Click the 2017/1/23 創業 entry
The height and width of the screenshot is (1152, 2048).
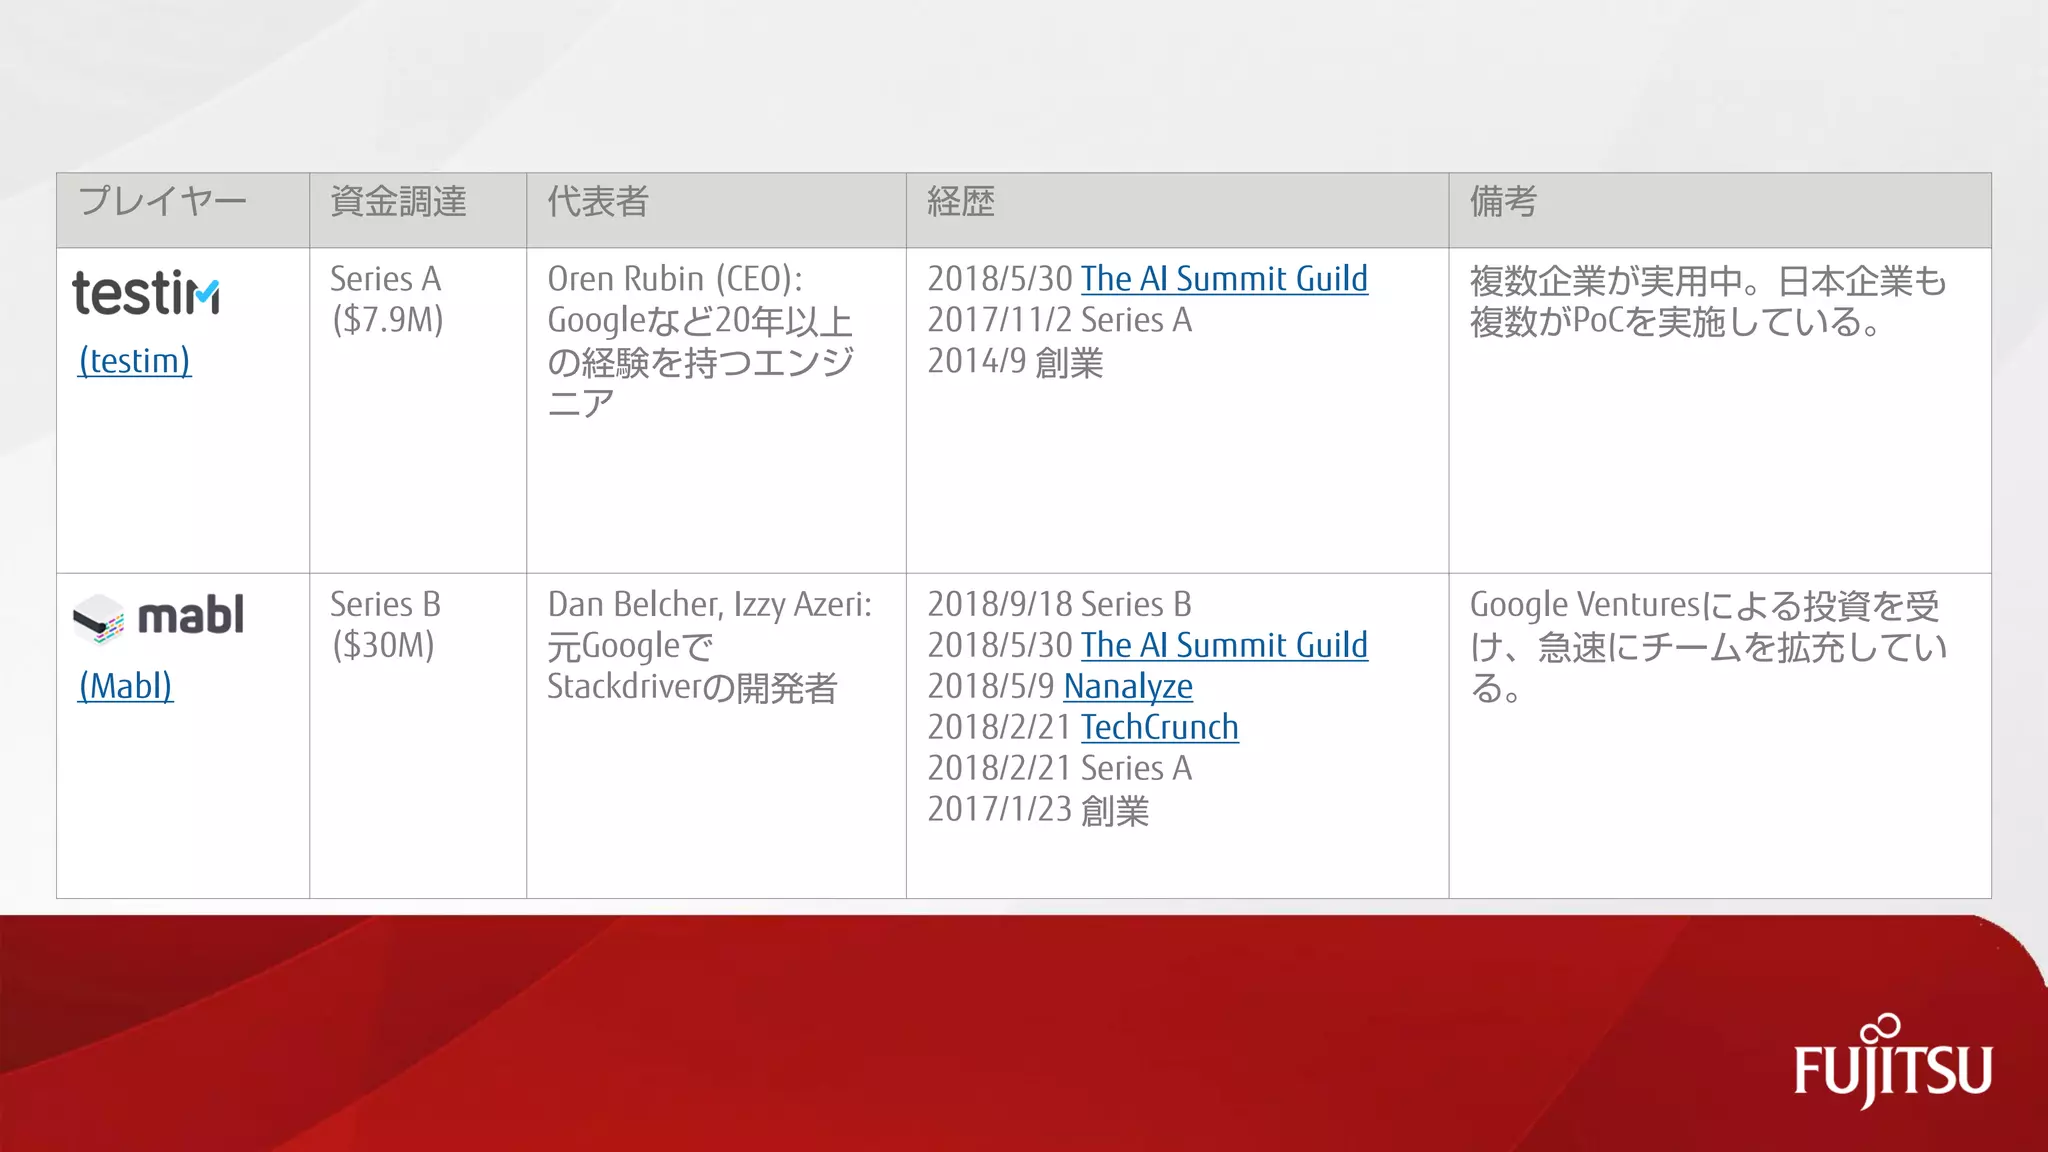[1038, 810]
